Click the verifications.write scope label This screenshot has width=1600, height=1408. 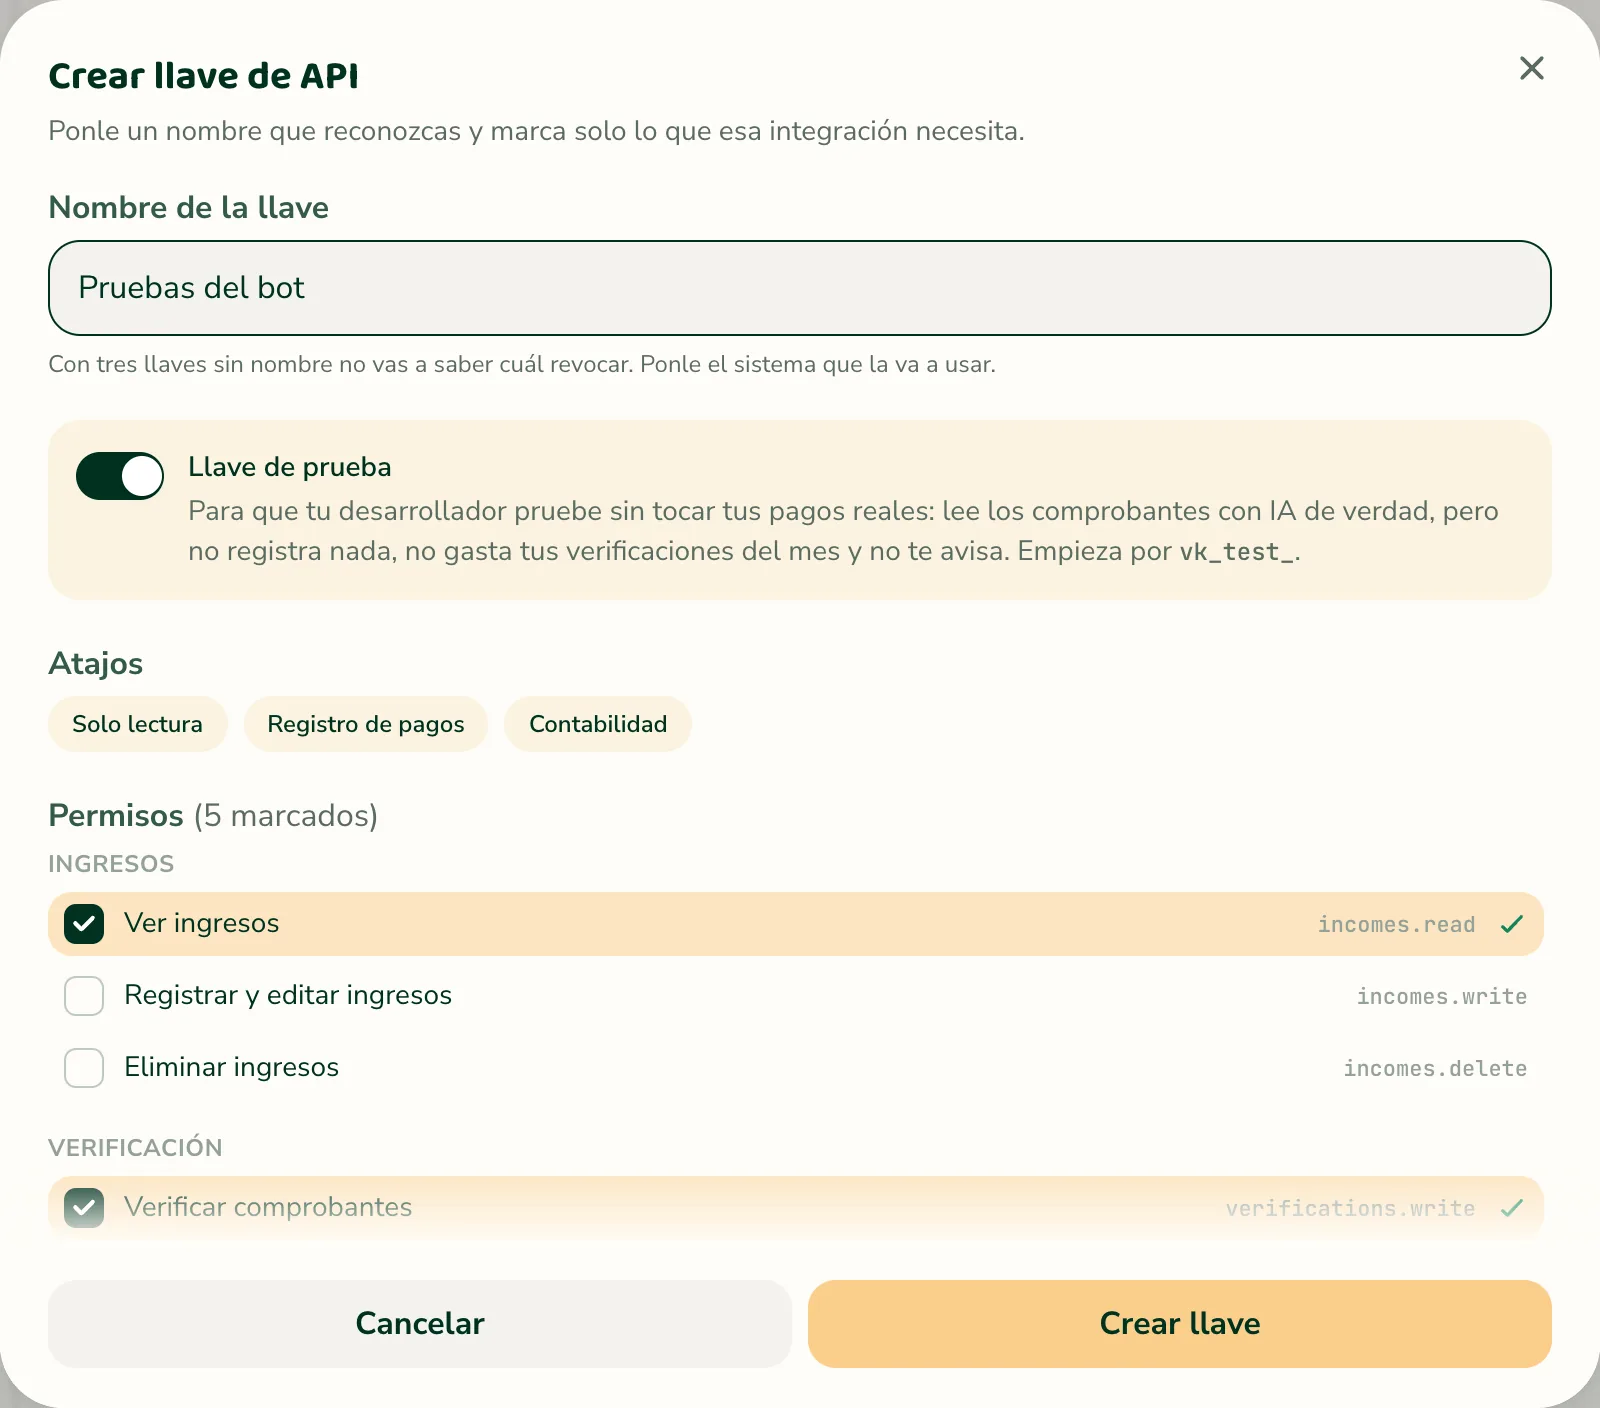1350,1208
